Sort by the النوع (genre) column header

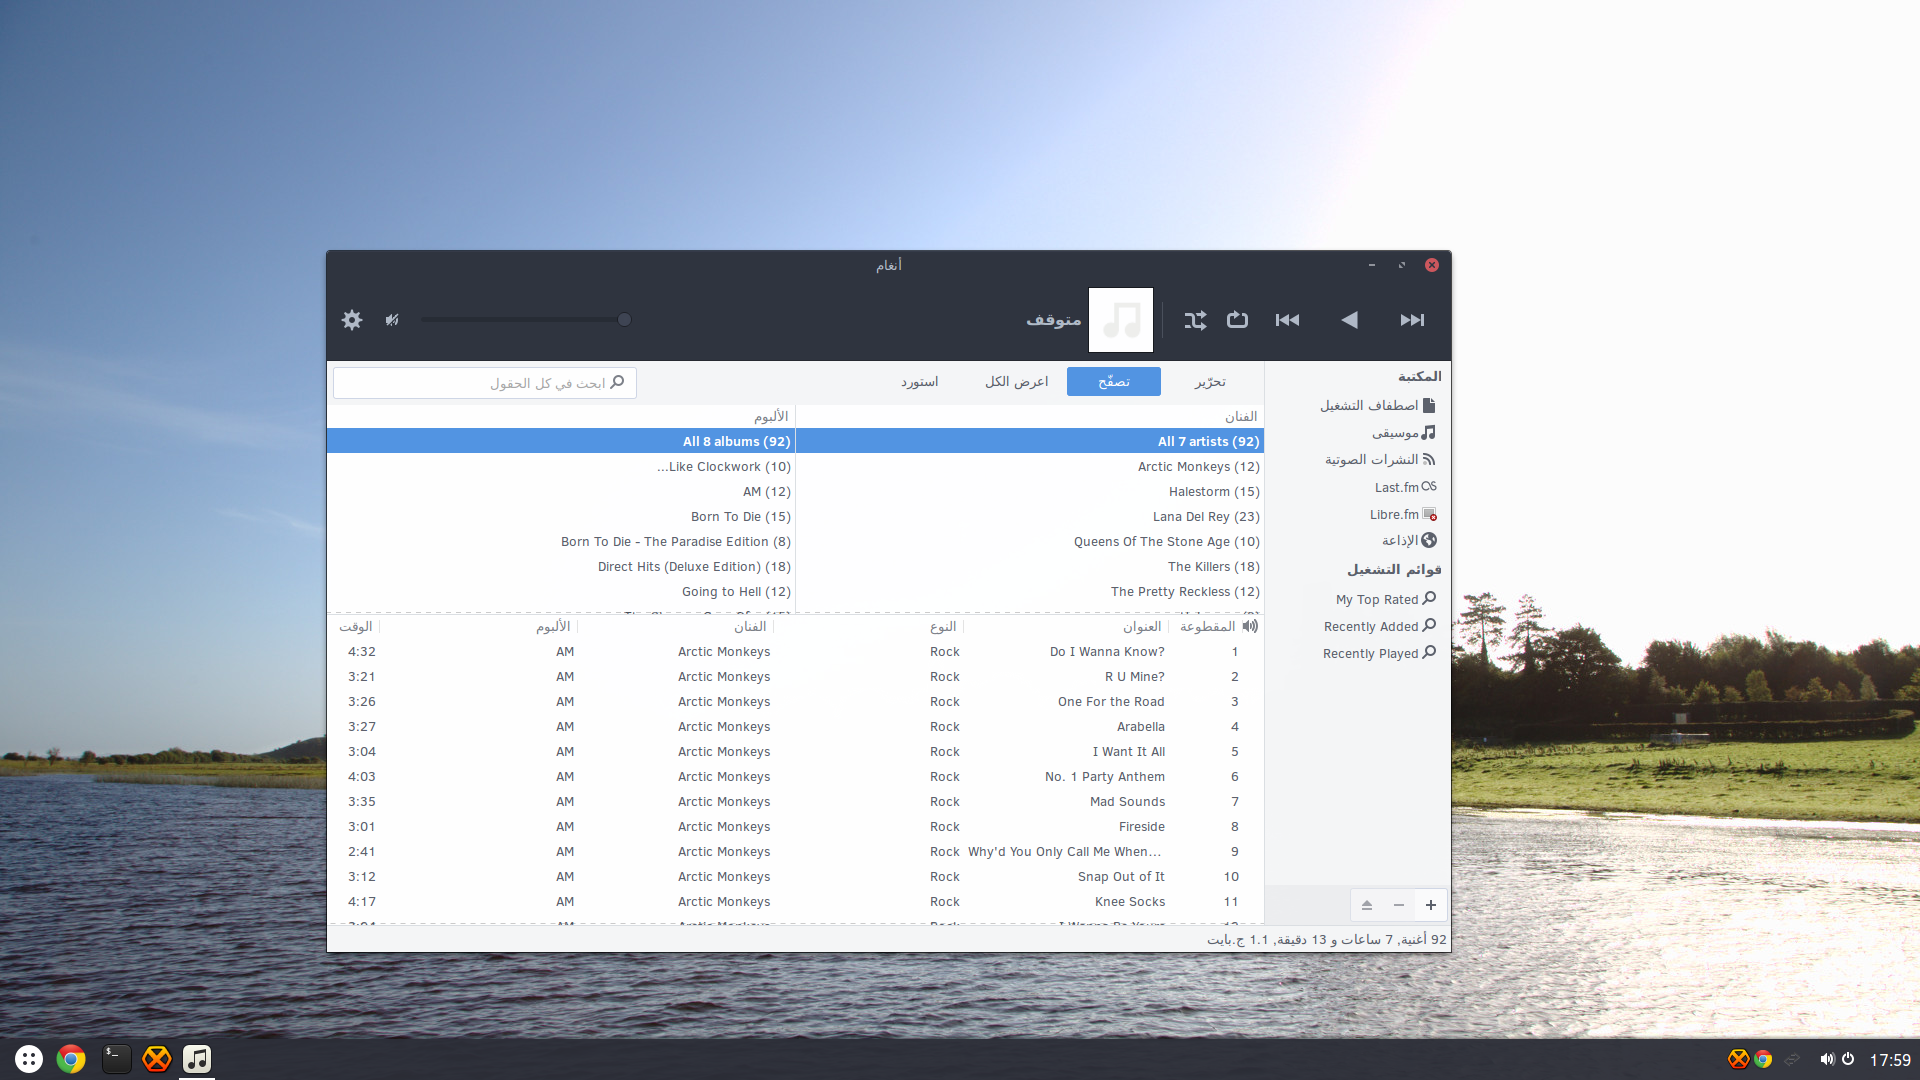point(869,627)
